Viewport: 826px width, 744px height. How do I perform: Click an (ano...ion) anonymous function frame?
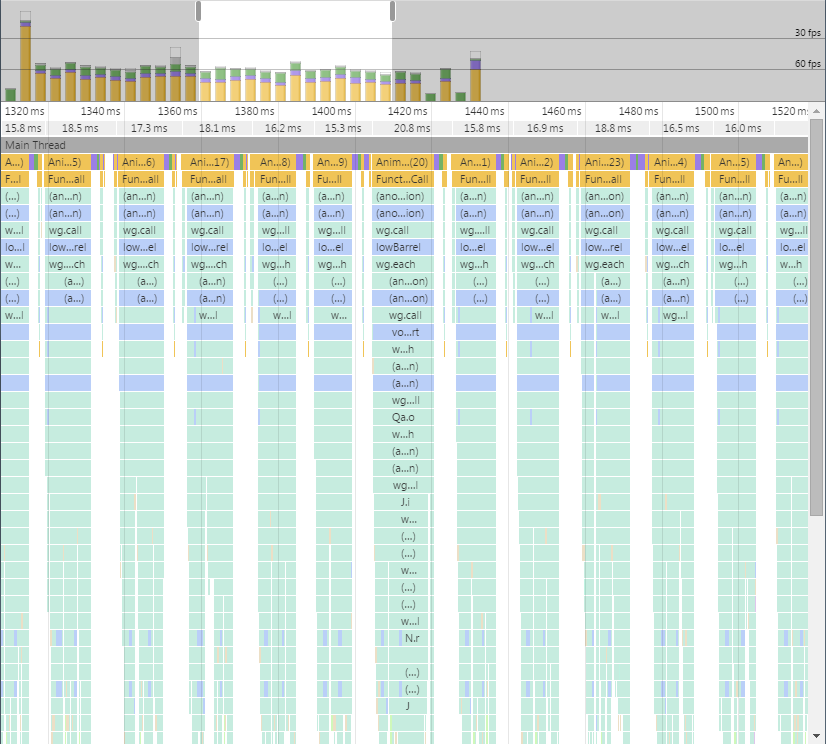(x=405, y=196)
